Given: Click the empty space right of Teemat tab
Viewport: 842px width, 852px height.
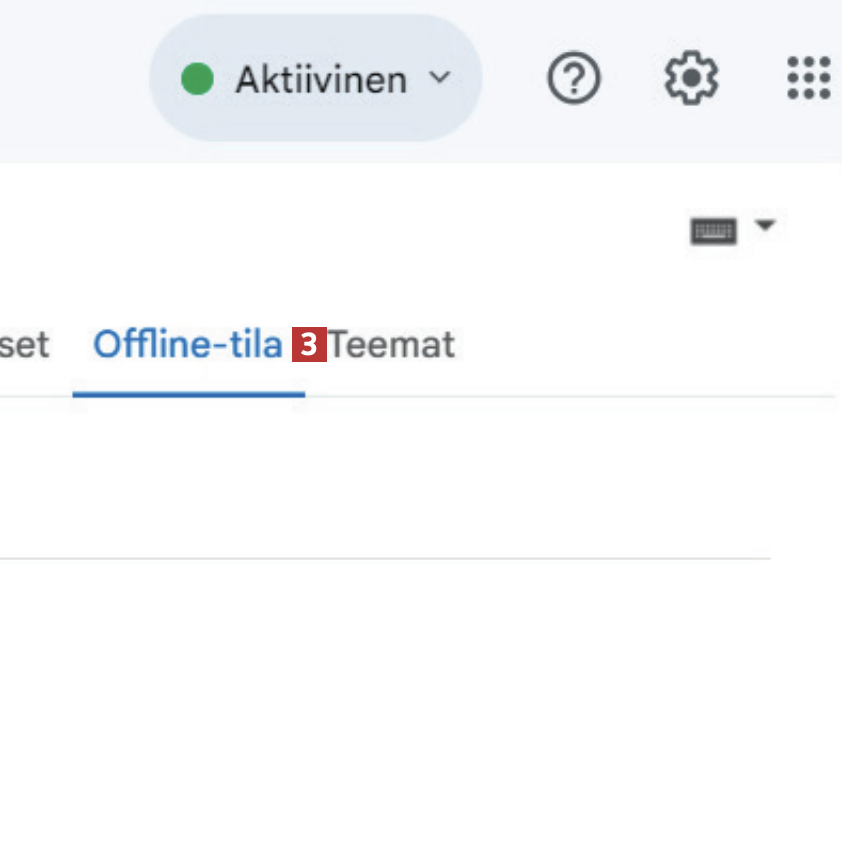Looking at the screenshot, I should coord(640,345).
